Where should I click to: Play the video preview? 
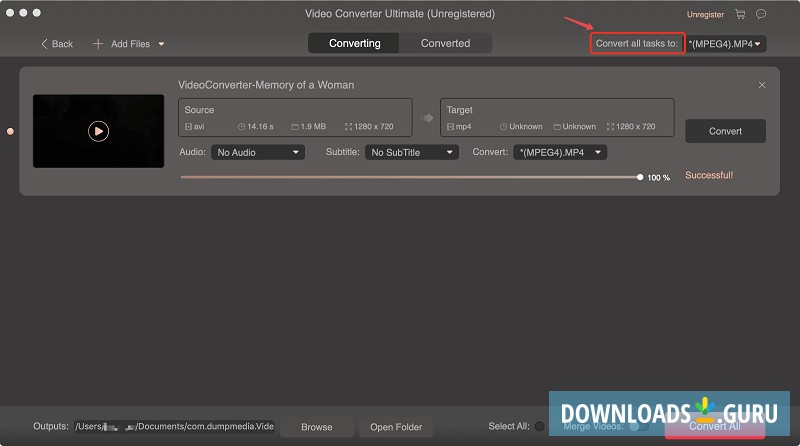(98, 131)
